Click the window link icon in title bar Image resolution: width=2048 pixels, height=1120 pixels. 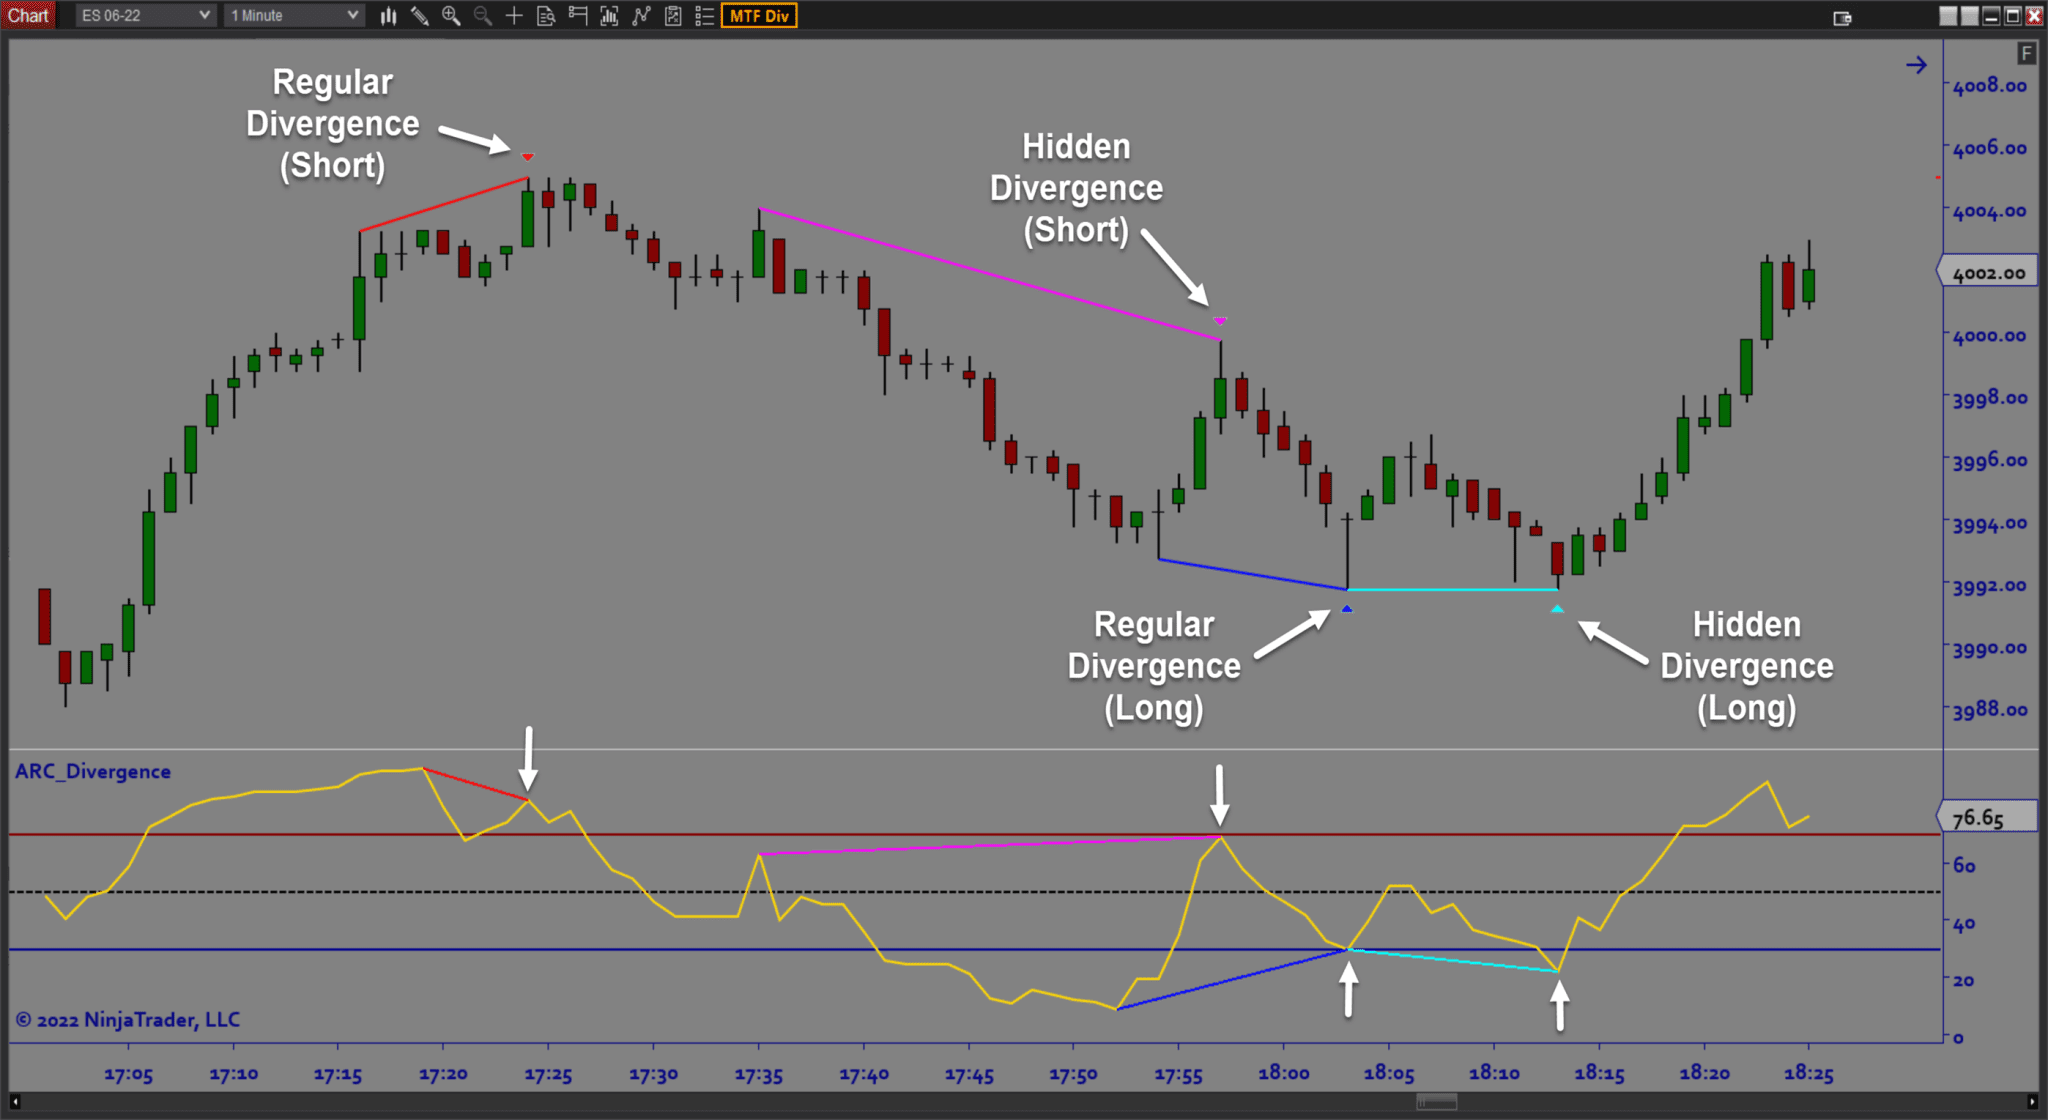[1842, 17]
